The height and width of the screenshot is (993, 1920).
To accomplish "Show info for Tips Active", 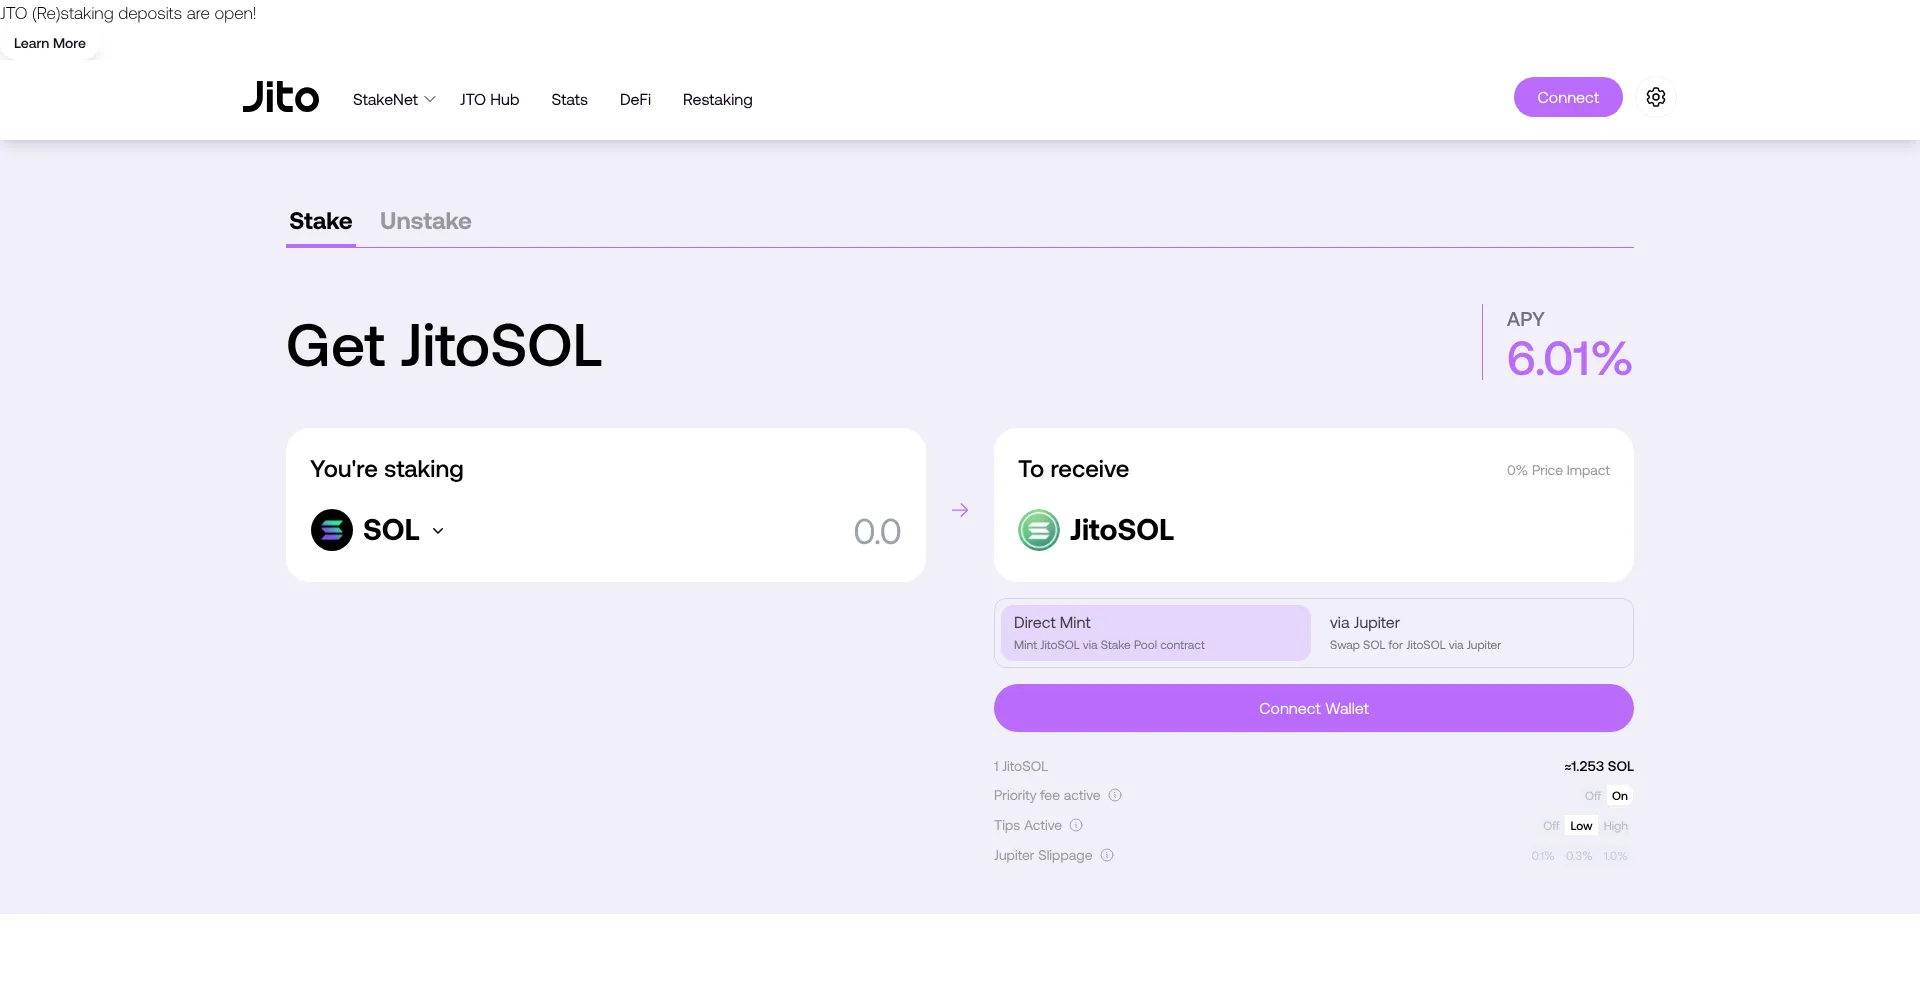I will coord(1076,826).
